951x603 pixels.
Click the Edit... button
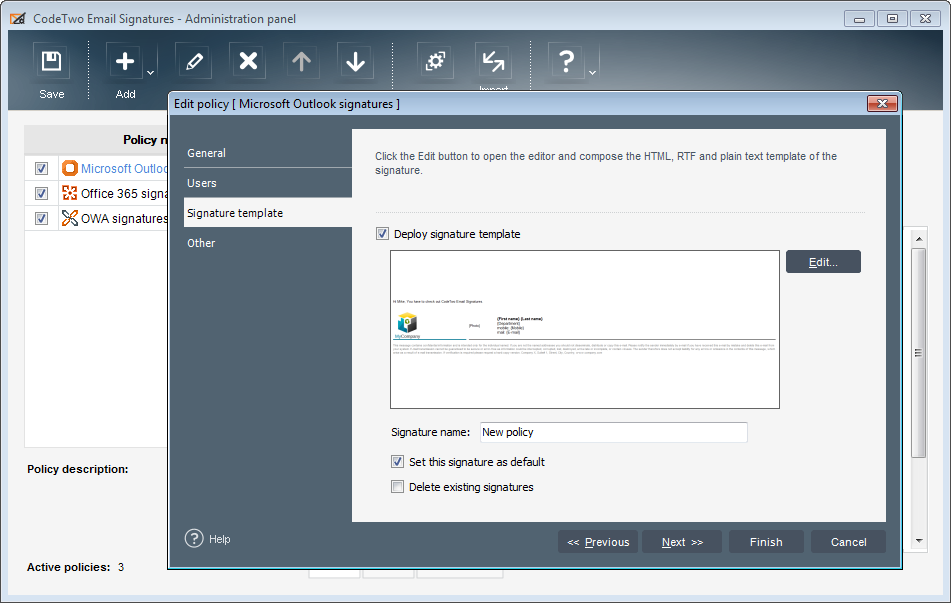pyautogui.click(x=823, y=262)
